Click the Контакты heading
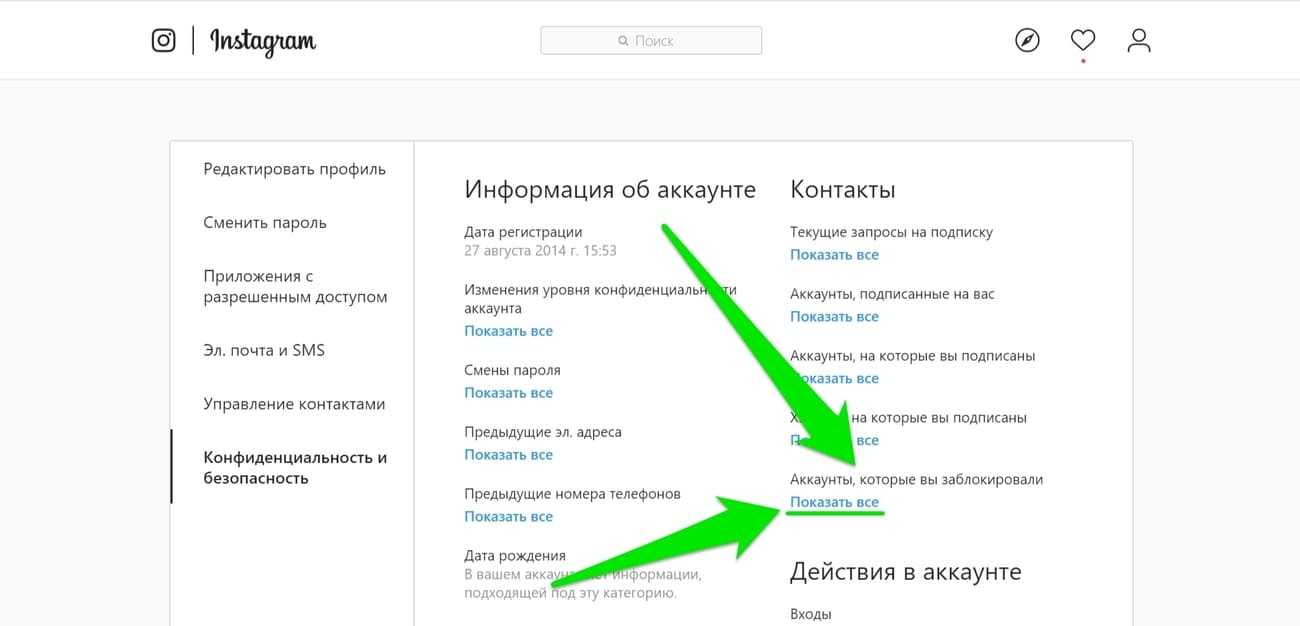The width and height of the screenshot is (1300, 626). tap(843, 190)
